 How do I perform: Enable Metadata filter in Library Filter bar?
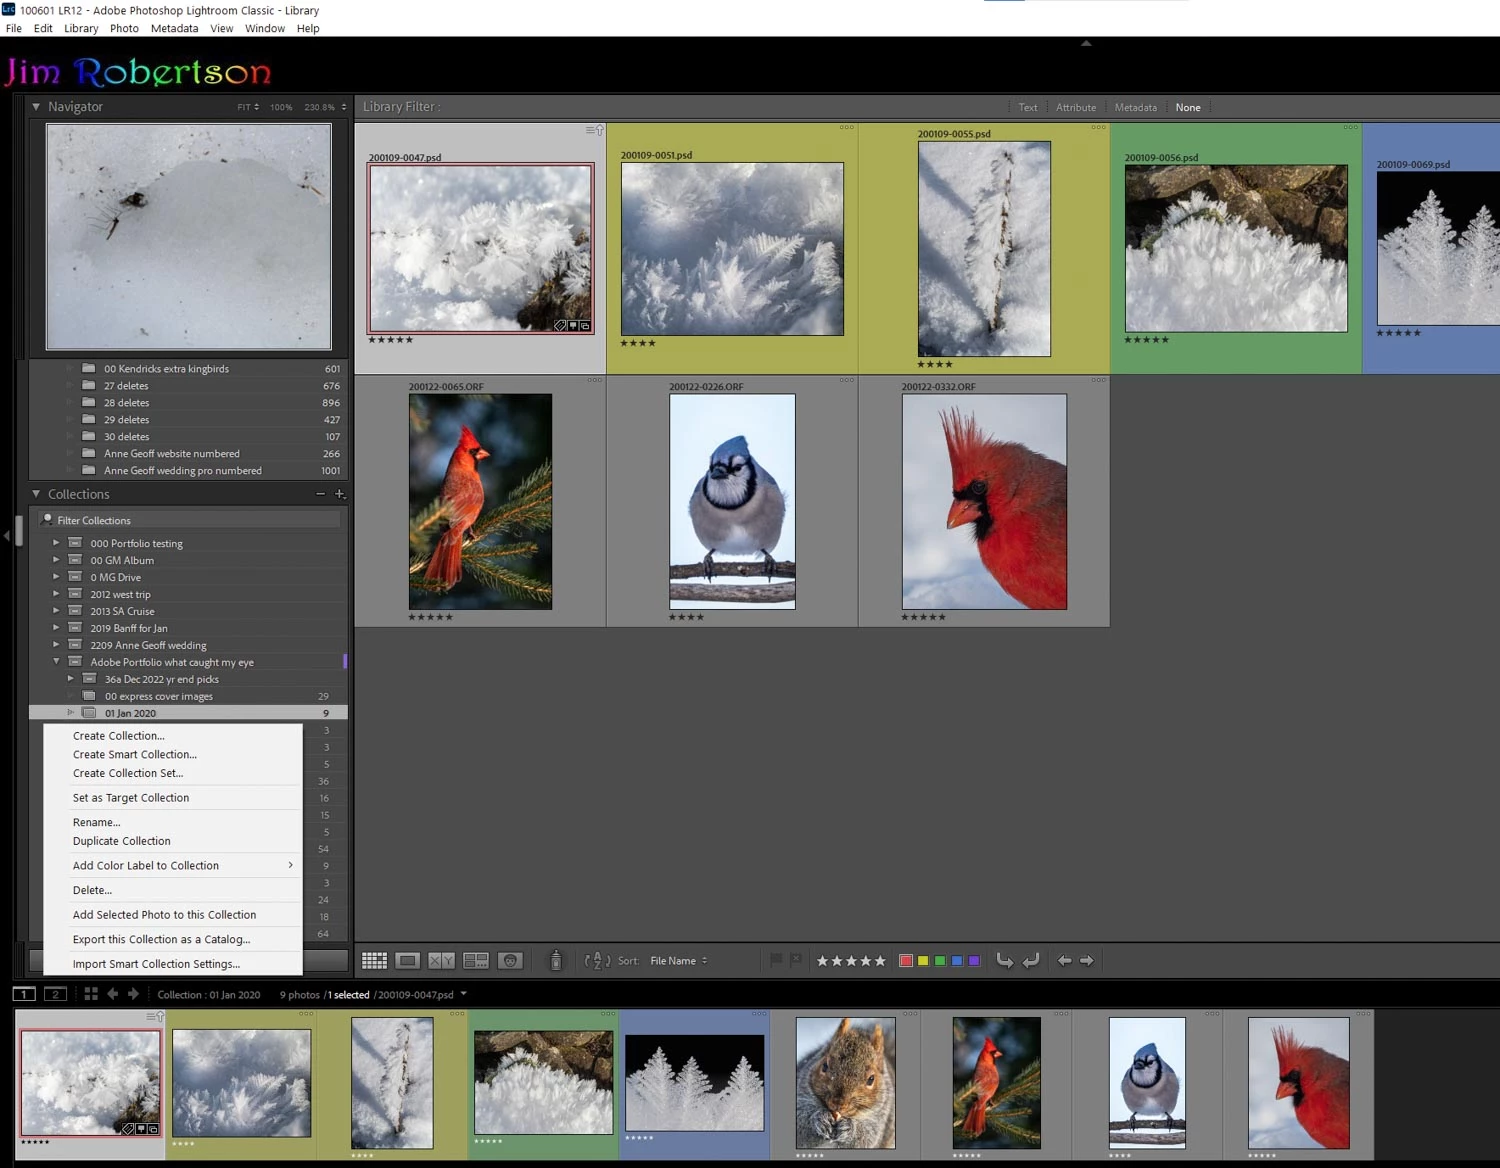(x=1135, y=108)
